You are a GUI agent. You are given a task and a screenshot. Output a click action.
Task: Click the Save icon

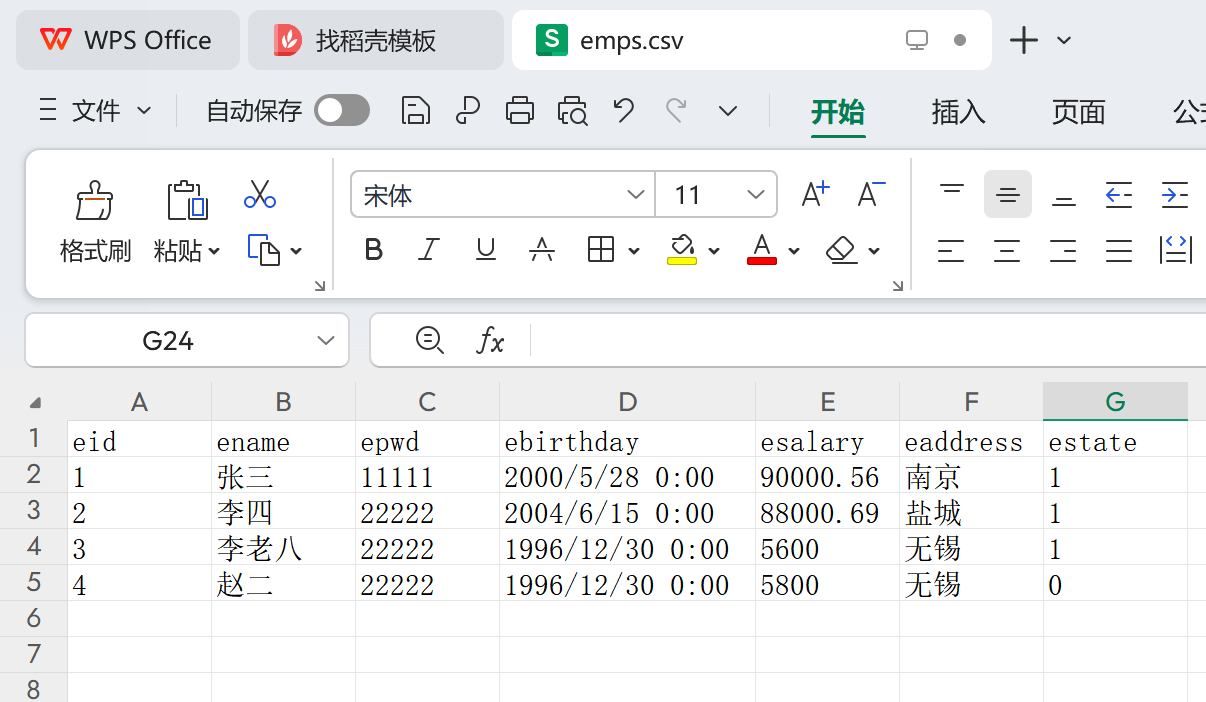point(415,110)
